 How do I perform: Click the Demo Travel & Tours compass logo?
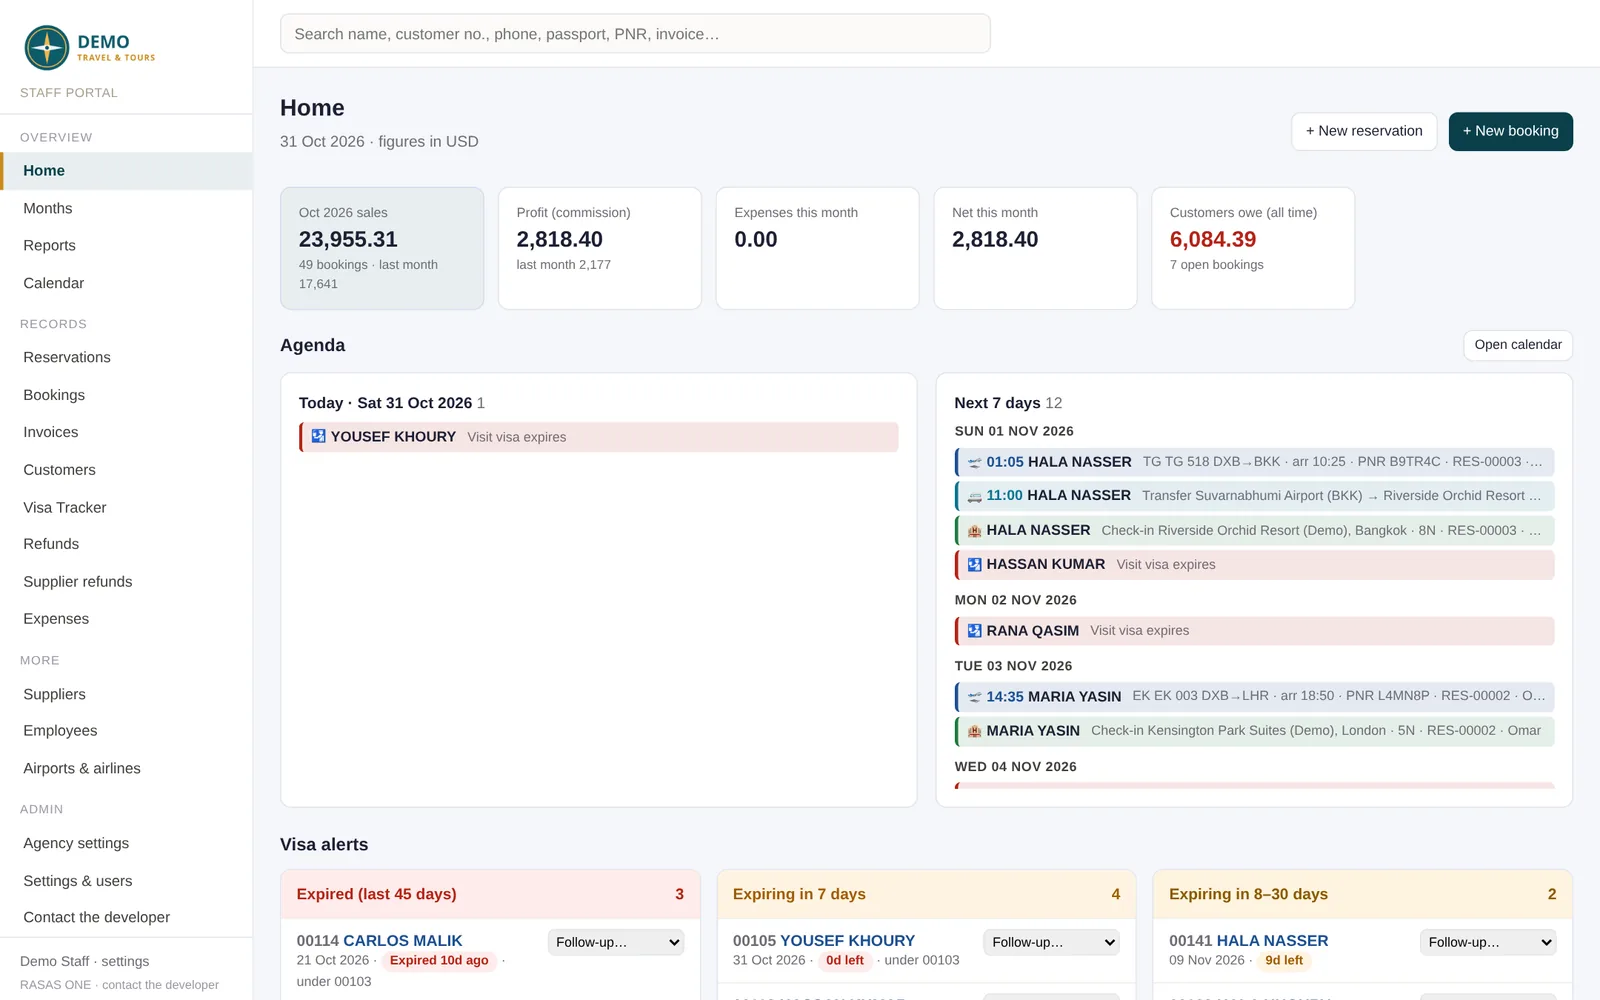(x=46, y=48)
